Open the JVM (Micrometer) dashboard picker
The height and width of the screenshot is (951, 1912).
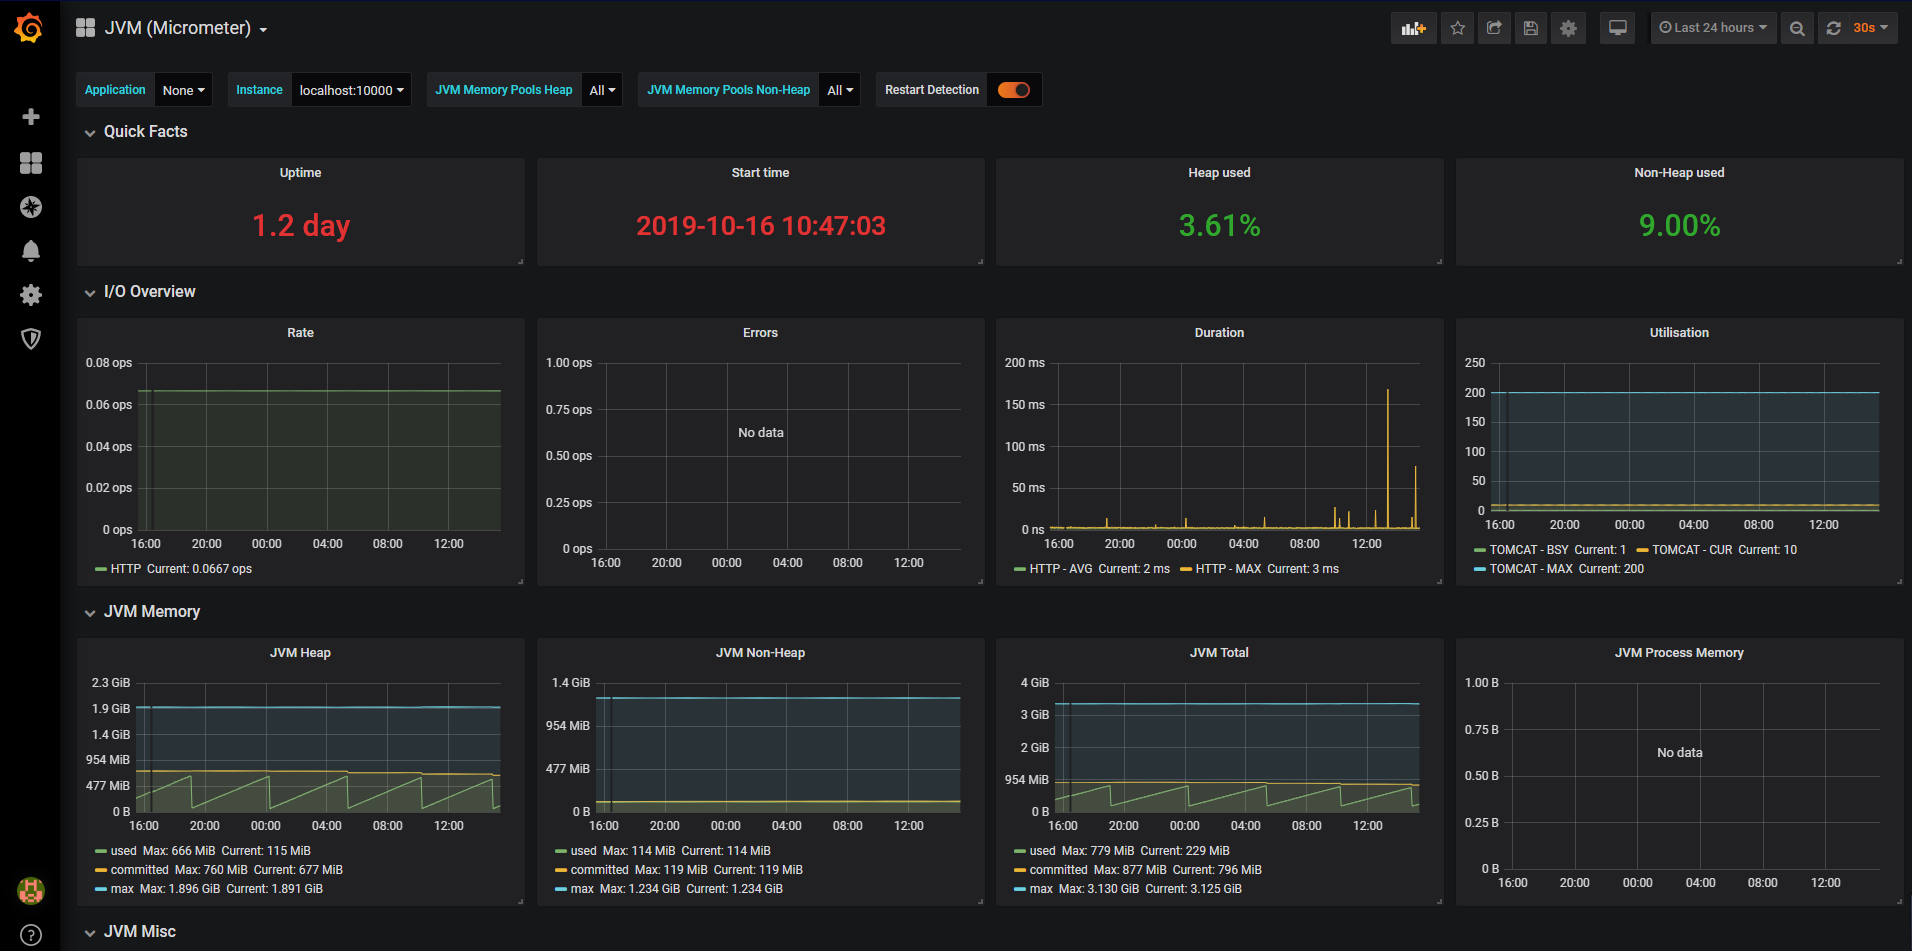(186, 28)
